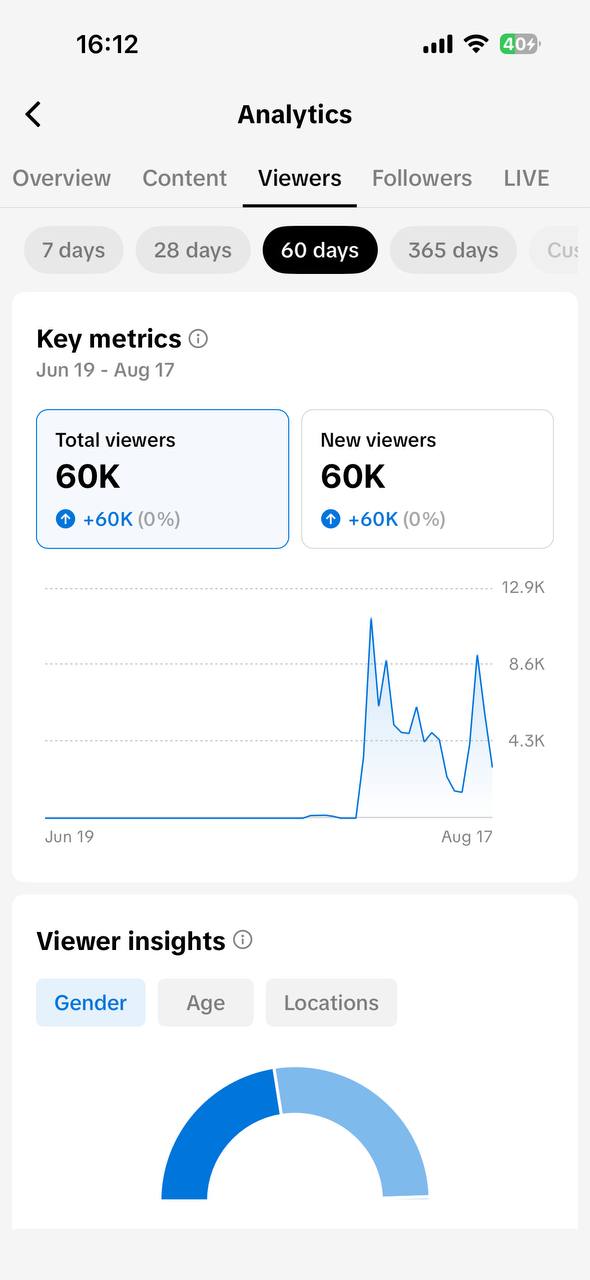Open Viewer insights info icon

tap(242, 940)
